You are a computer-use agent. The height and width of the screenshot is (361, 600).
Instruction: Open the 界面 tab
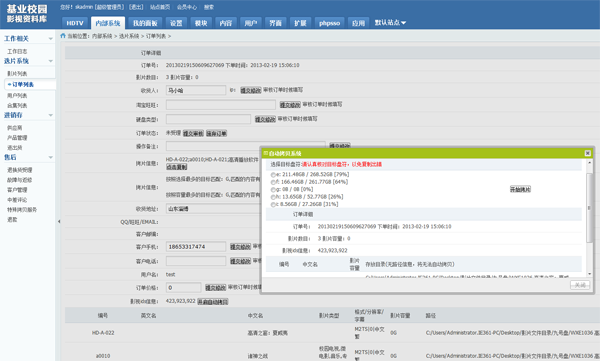(276, 23)
